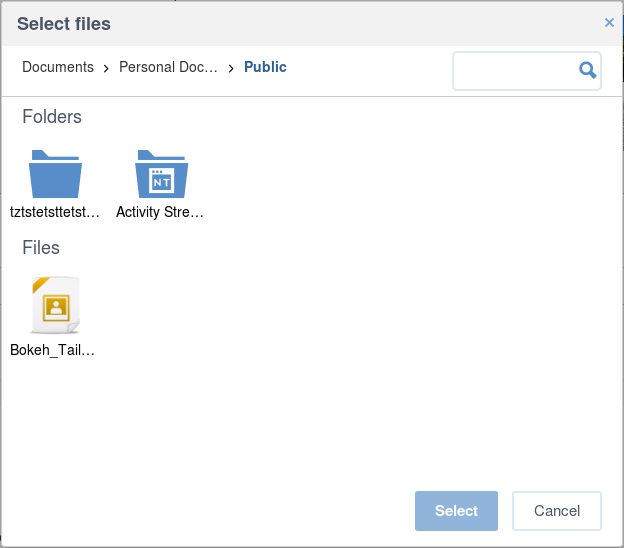Go to the Documents breadcrumb
This screenshot has height=548, width=624.
pos(58,67)
